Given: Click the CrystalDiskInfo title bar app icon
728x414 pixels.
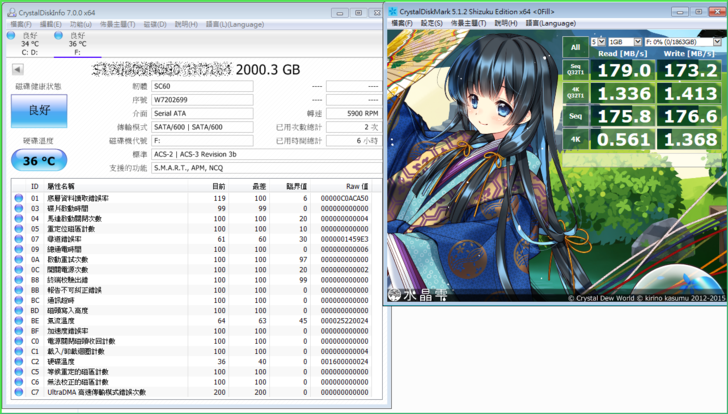Looking at the screenshot, I should 8,11.
